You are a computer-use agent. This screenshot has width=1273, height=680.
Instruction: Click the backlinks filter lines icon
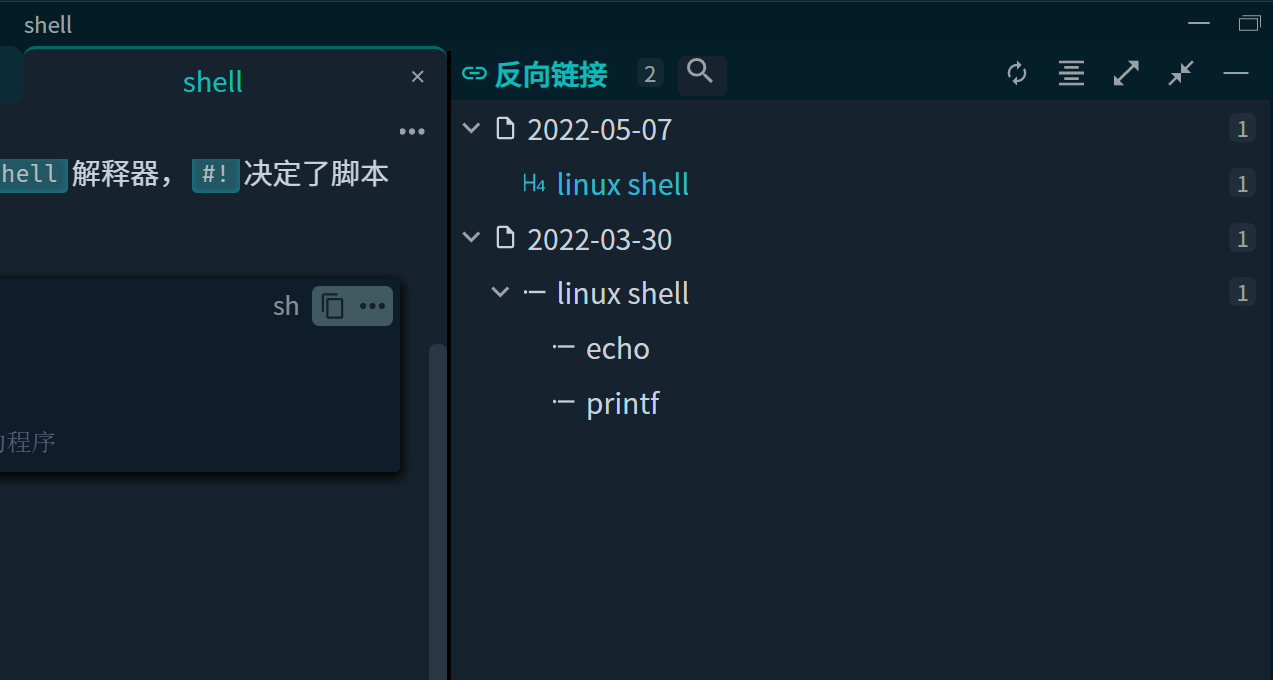point(1071,73)
